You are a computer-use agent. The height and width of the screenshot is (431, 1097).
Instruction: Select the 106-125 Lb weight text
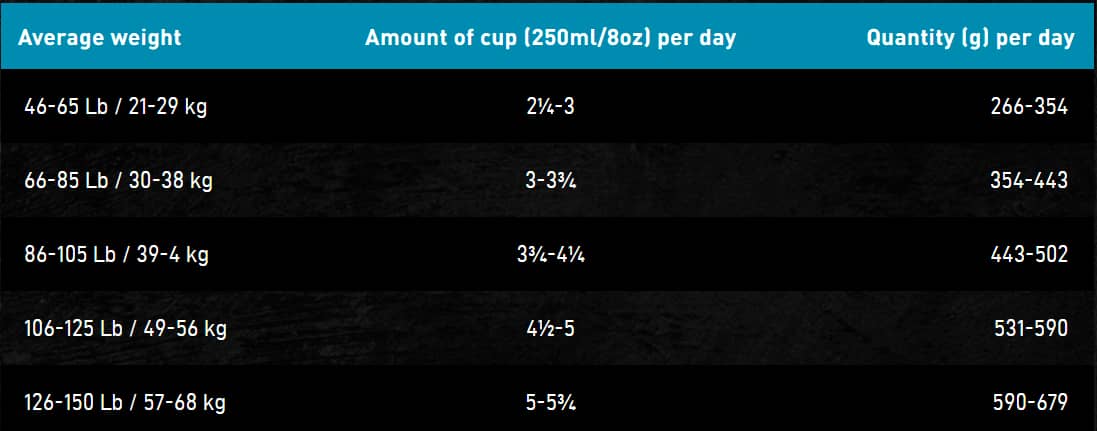point(75,329)
